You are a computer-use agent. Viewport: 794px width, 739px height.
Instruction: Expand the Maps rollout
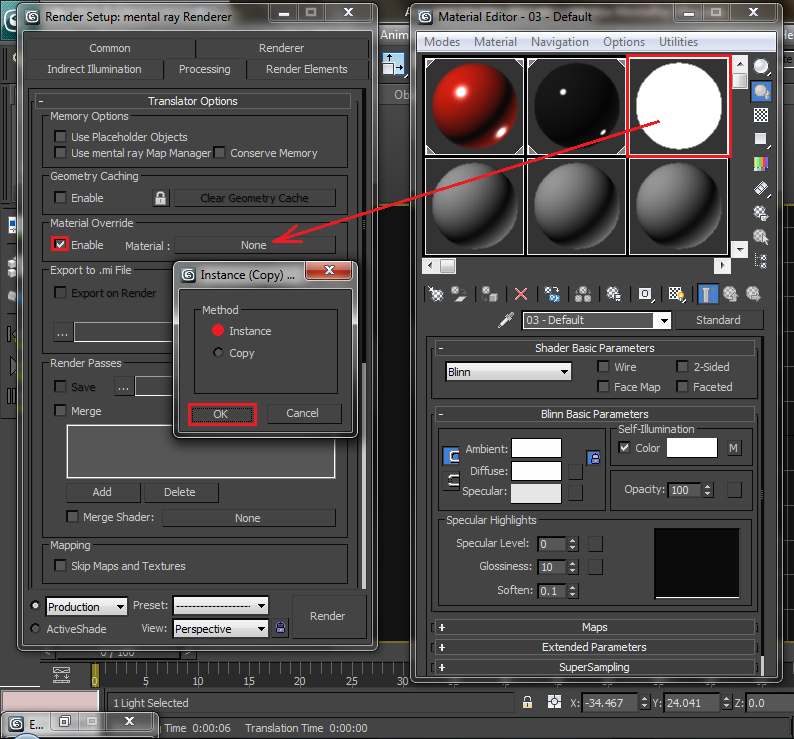pyautogui.click(x=594, y=627)
